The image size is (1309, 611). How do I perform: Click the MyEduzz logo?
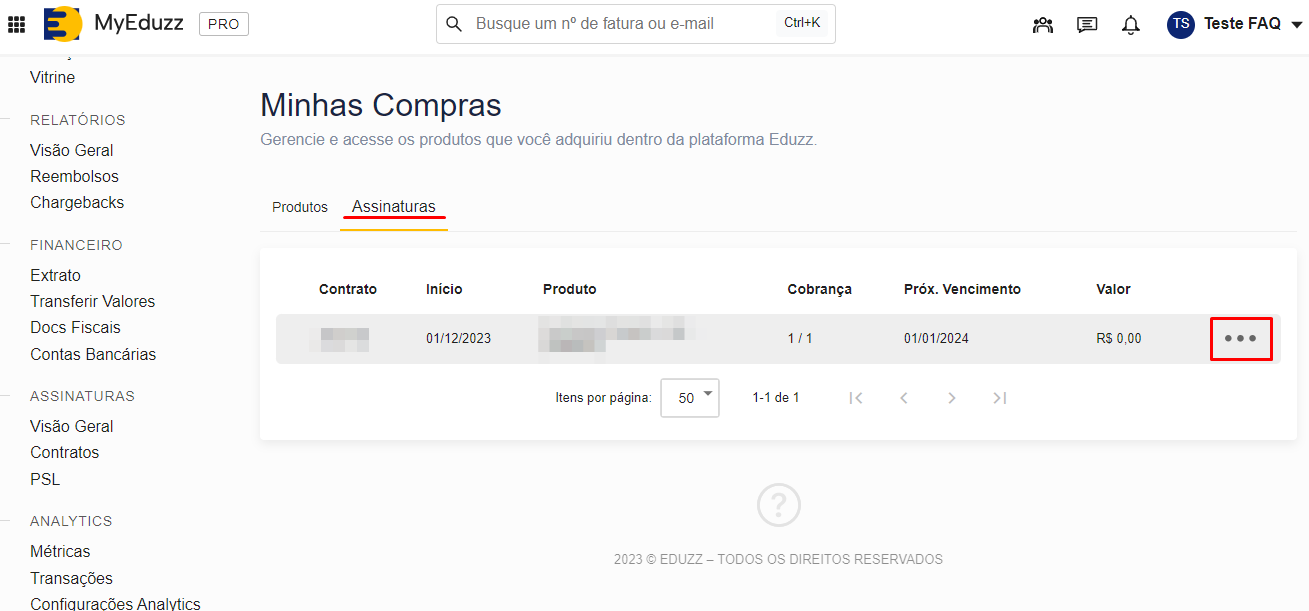62,24
